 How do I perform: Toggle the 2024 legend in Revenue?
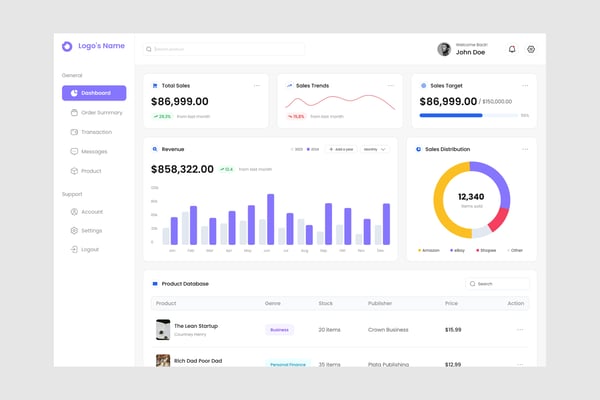tap(313, 149)
